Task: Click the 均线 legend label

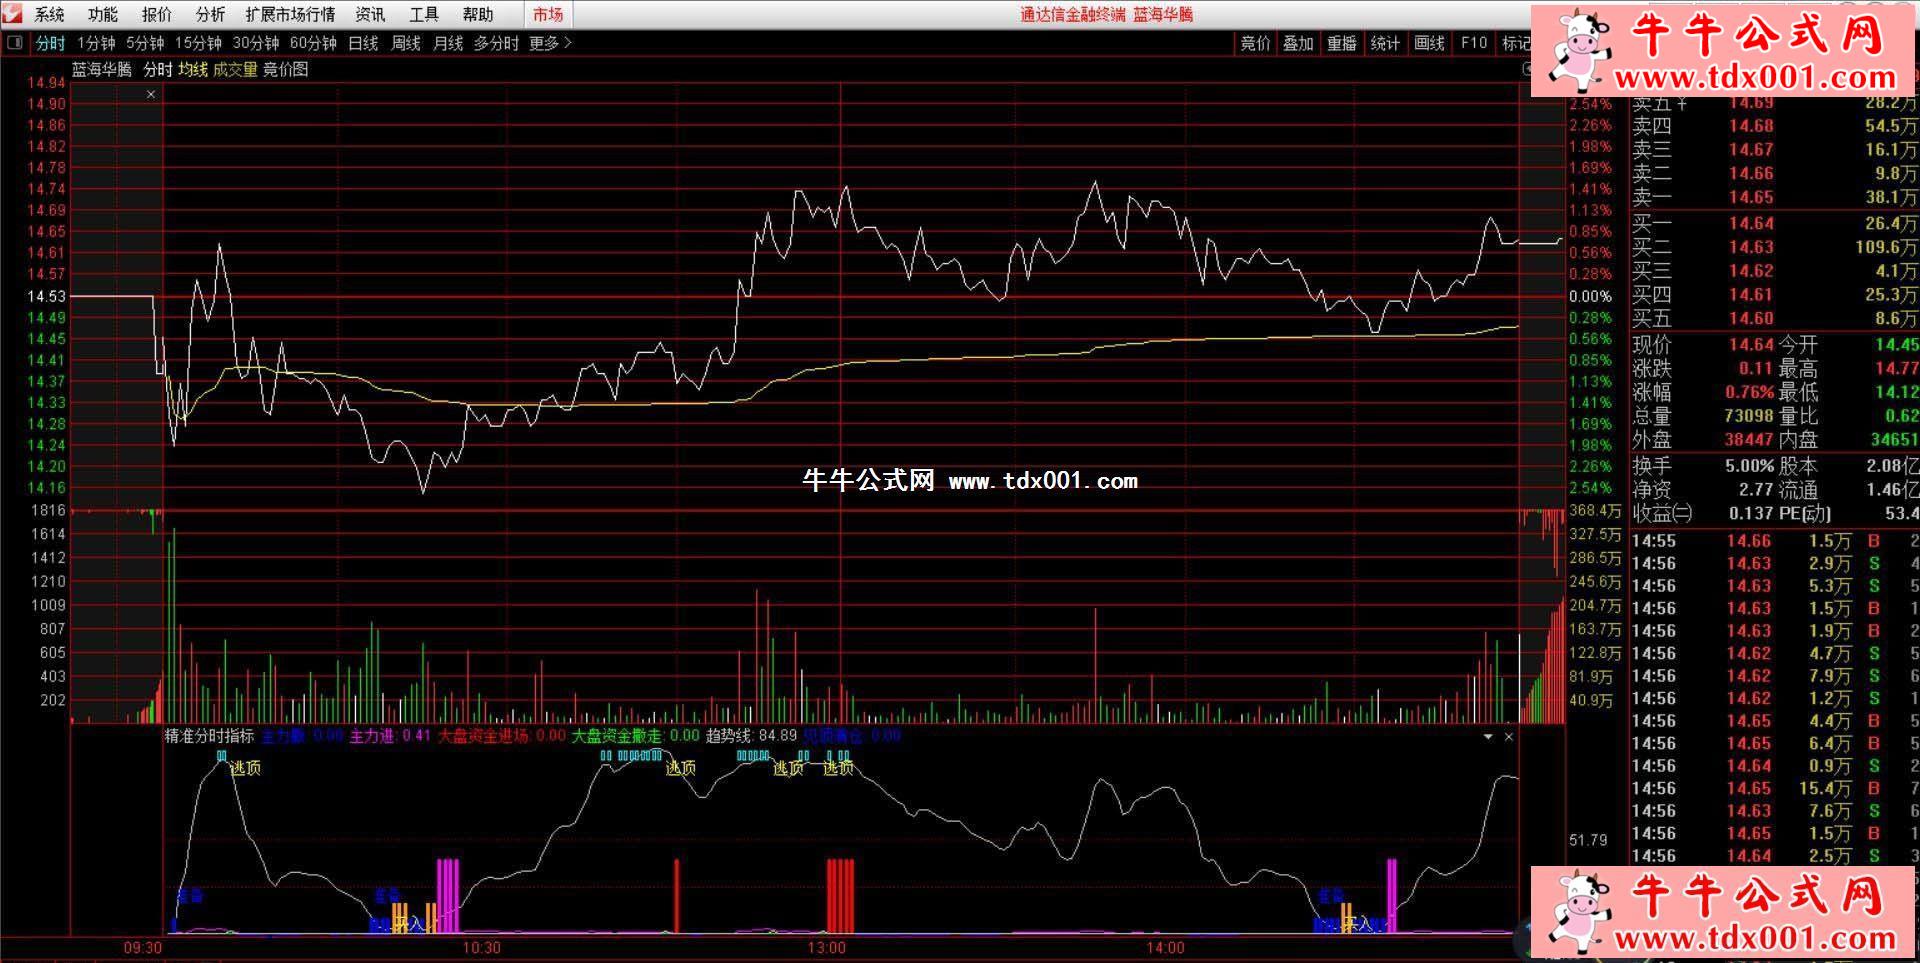Action: pos(193,69)
